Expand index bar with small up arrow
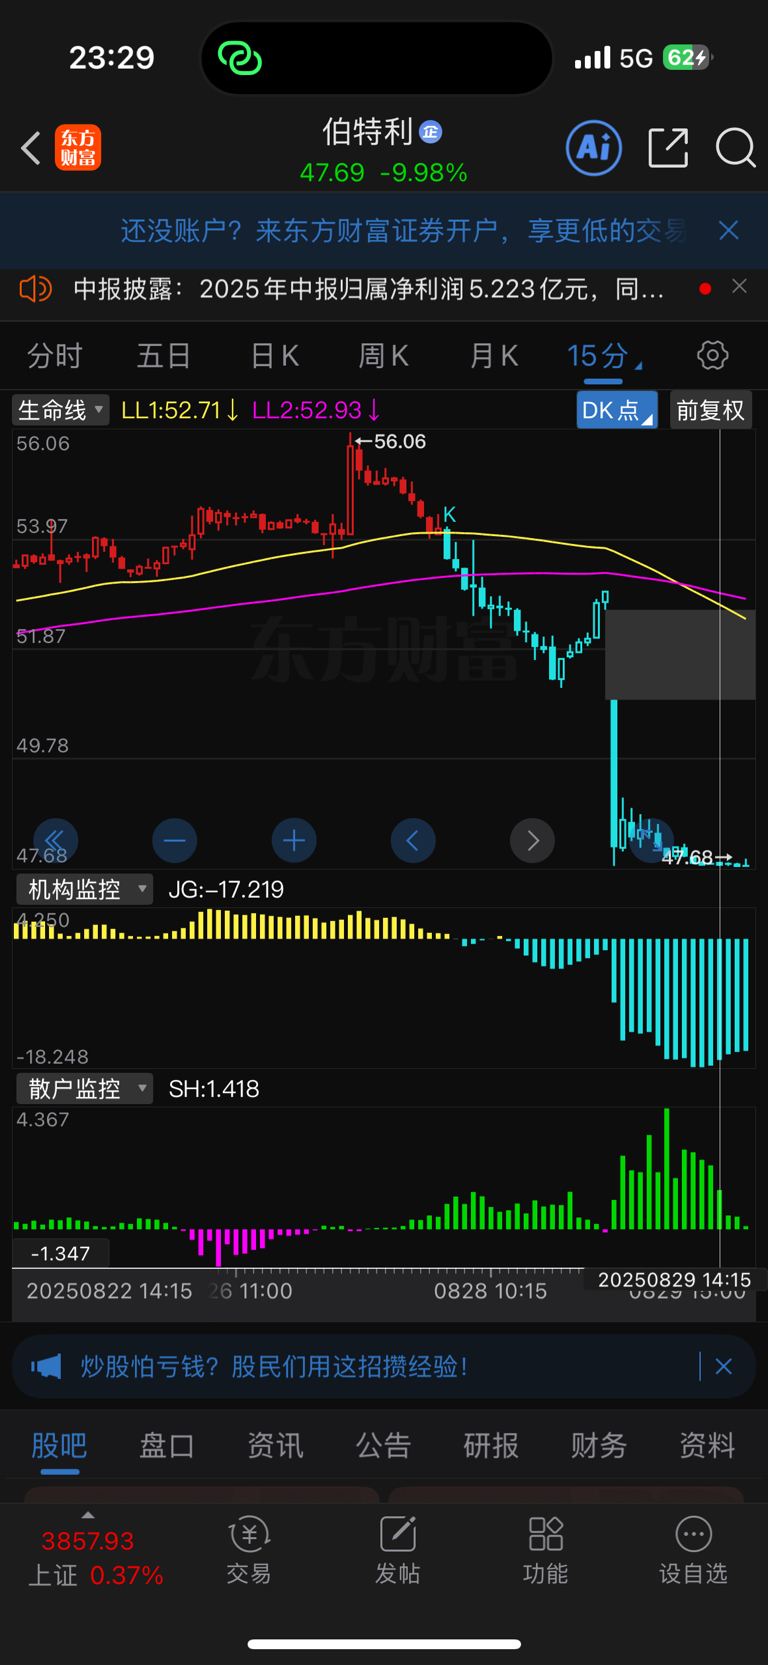Screen dimensions: 769x1665 point(88,1515)
